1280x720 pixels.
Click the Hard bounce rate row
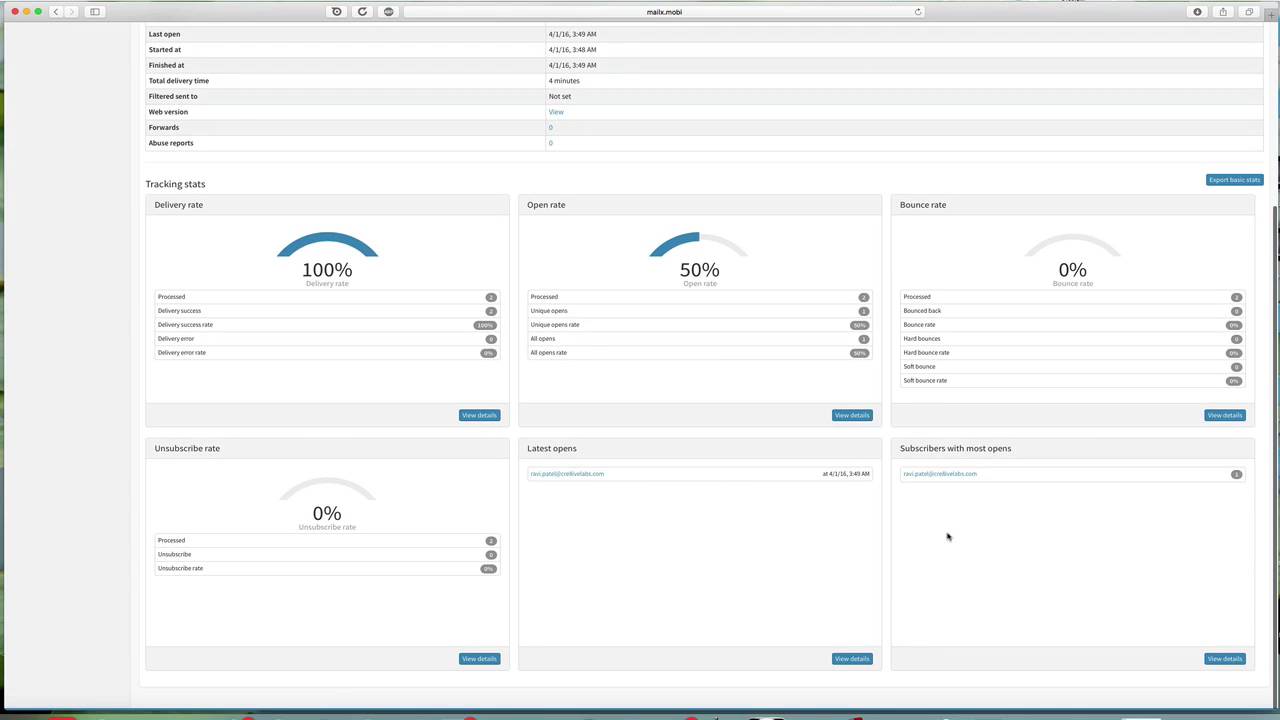(x=1072, y=353)
